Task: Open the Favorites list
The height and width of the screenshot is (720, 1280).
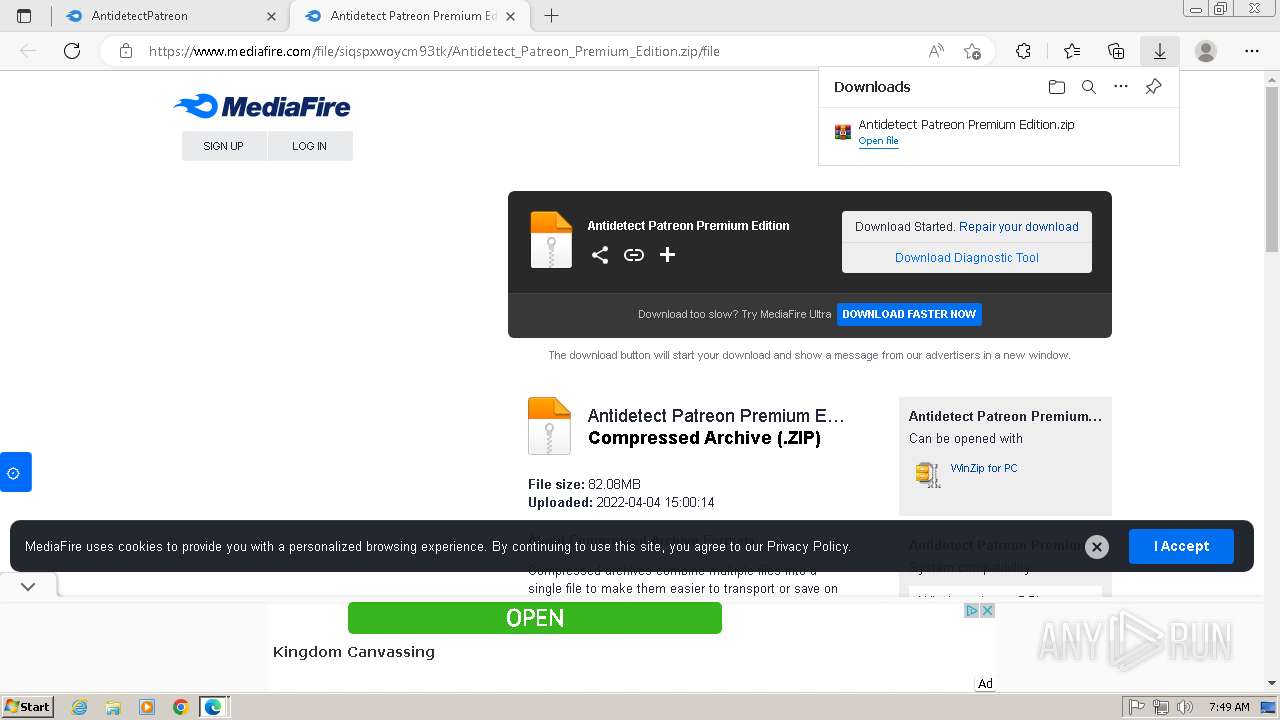Action: pos(1072,51)
